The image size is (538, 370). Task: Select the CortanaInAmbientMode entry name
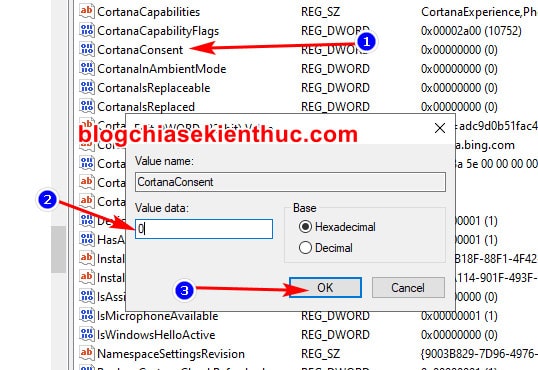click(x=162, y=69)
